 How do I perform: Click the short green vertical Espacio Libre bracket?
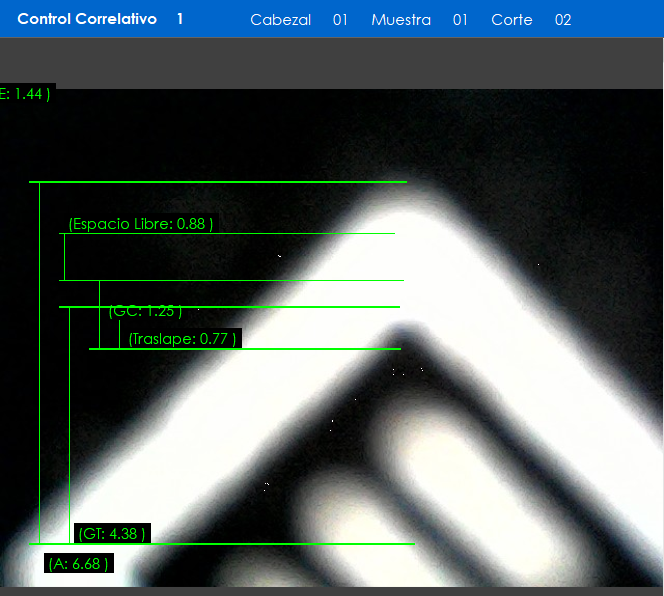tap(64, 257)
